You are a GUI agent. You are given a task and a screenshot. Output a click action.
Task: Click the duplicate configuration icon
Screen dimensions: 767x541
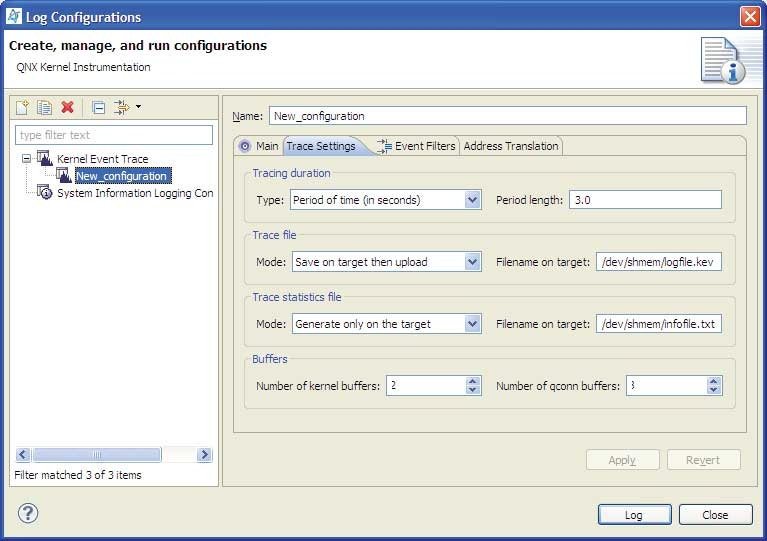tap(45, 107)
